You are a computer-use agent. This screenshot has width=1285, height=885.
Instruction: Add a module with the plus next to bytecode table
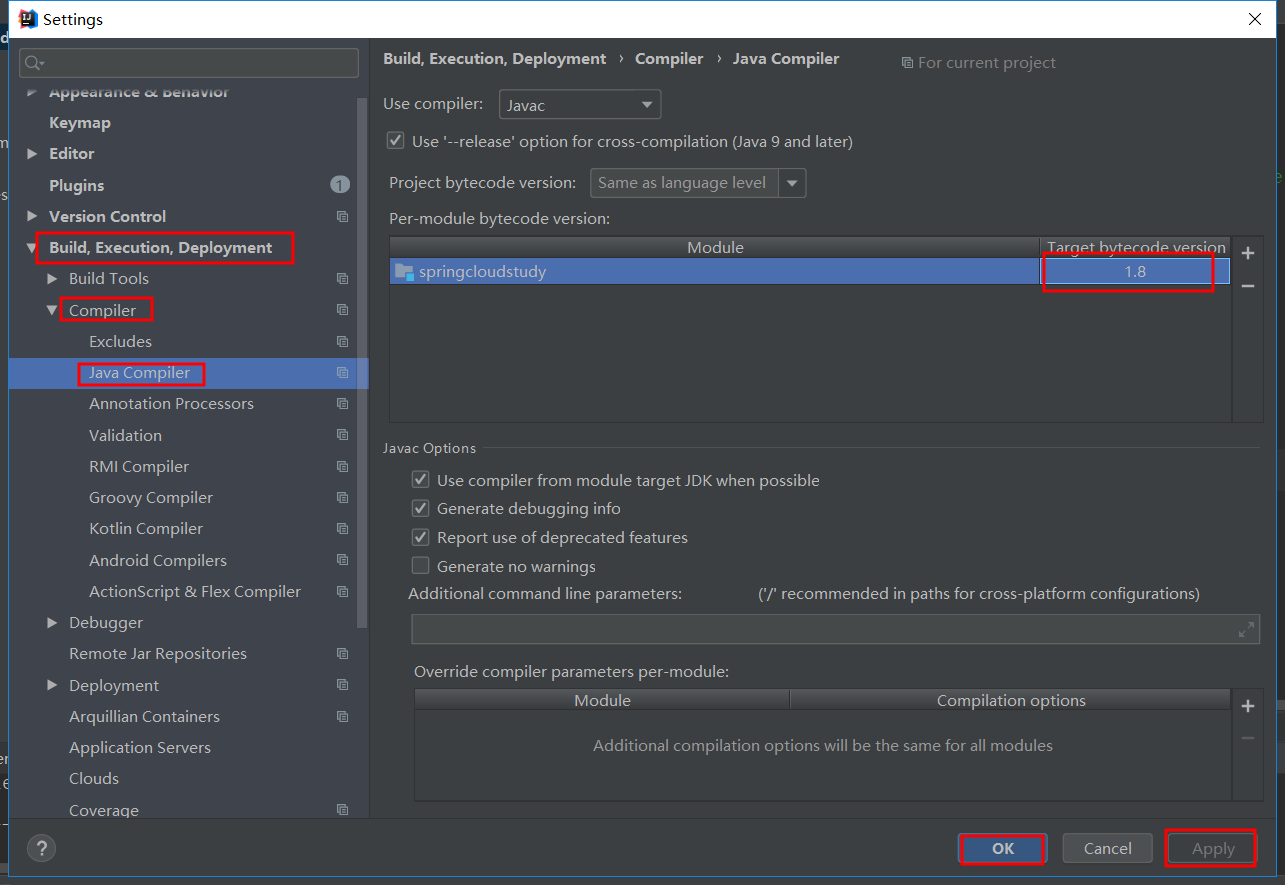click(x=1248, y=254)
